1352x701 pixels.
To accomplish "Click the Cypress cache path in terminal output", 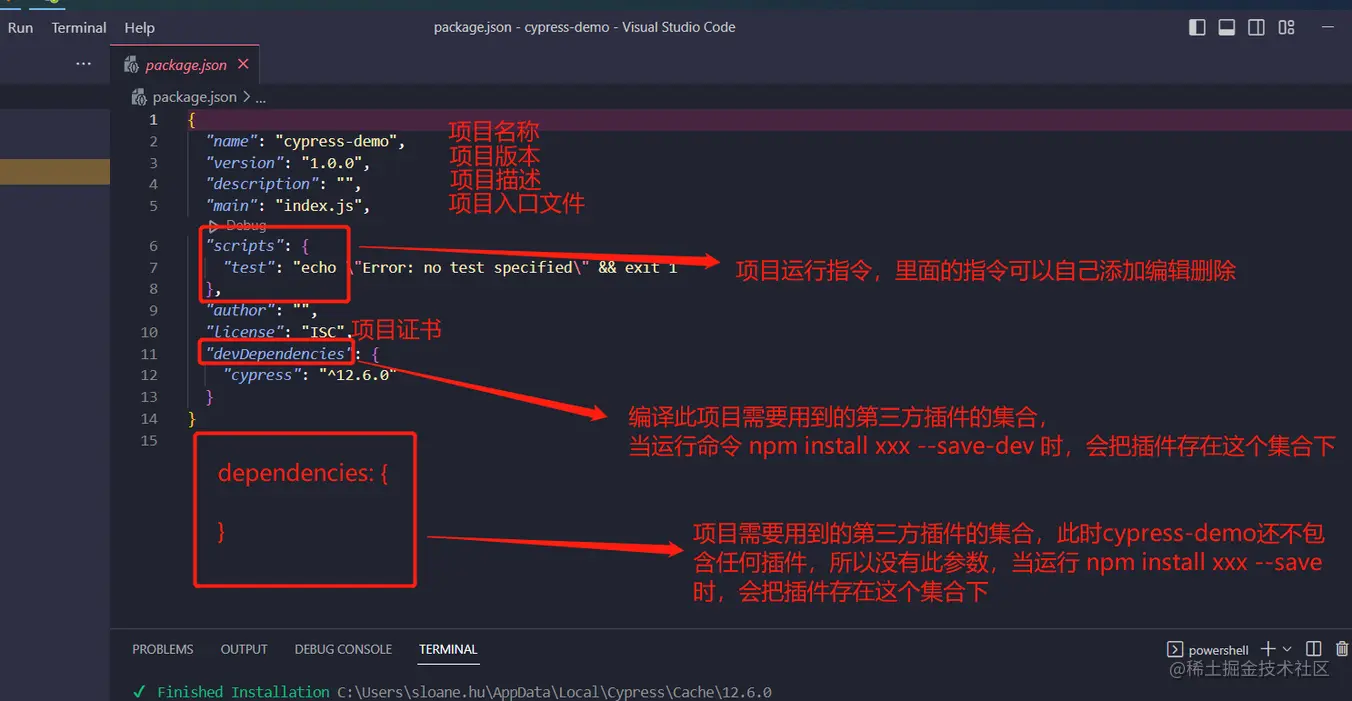I will click(x=555, y=692).
